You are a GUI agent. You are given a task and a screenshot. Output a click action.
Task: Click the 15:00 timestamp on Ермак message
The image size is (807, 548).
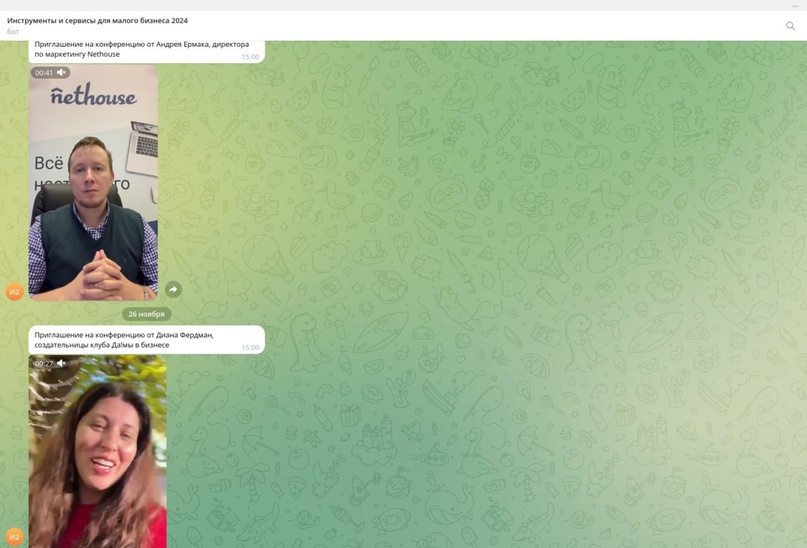[x=250, y=57]
